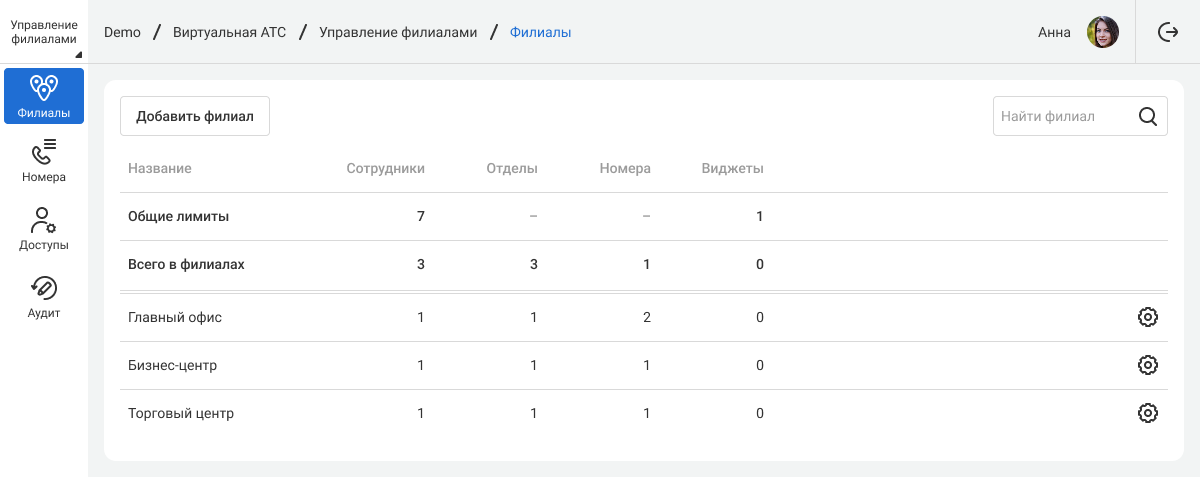
Task: Open the Аудит section in sidebar
Action: click(x=44, y=297)
